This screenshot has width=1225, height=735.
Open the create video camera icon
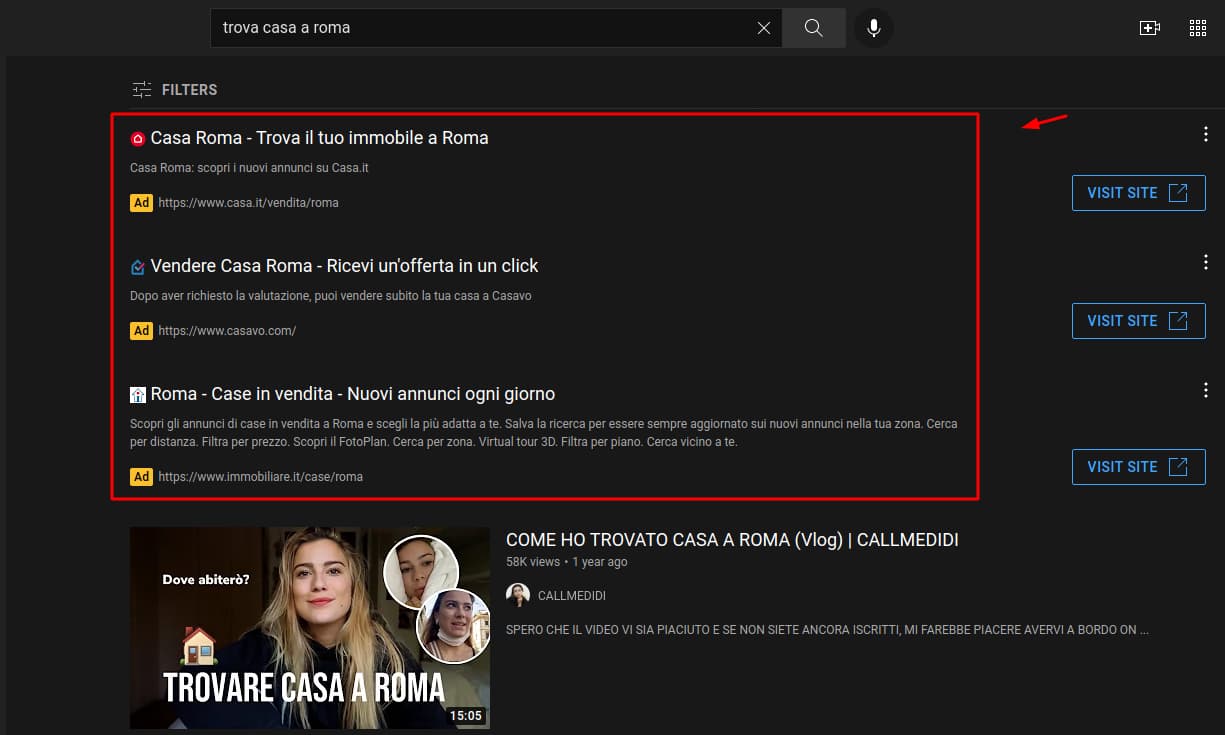(x=1150, y=28)
